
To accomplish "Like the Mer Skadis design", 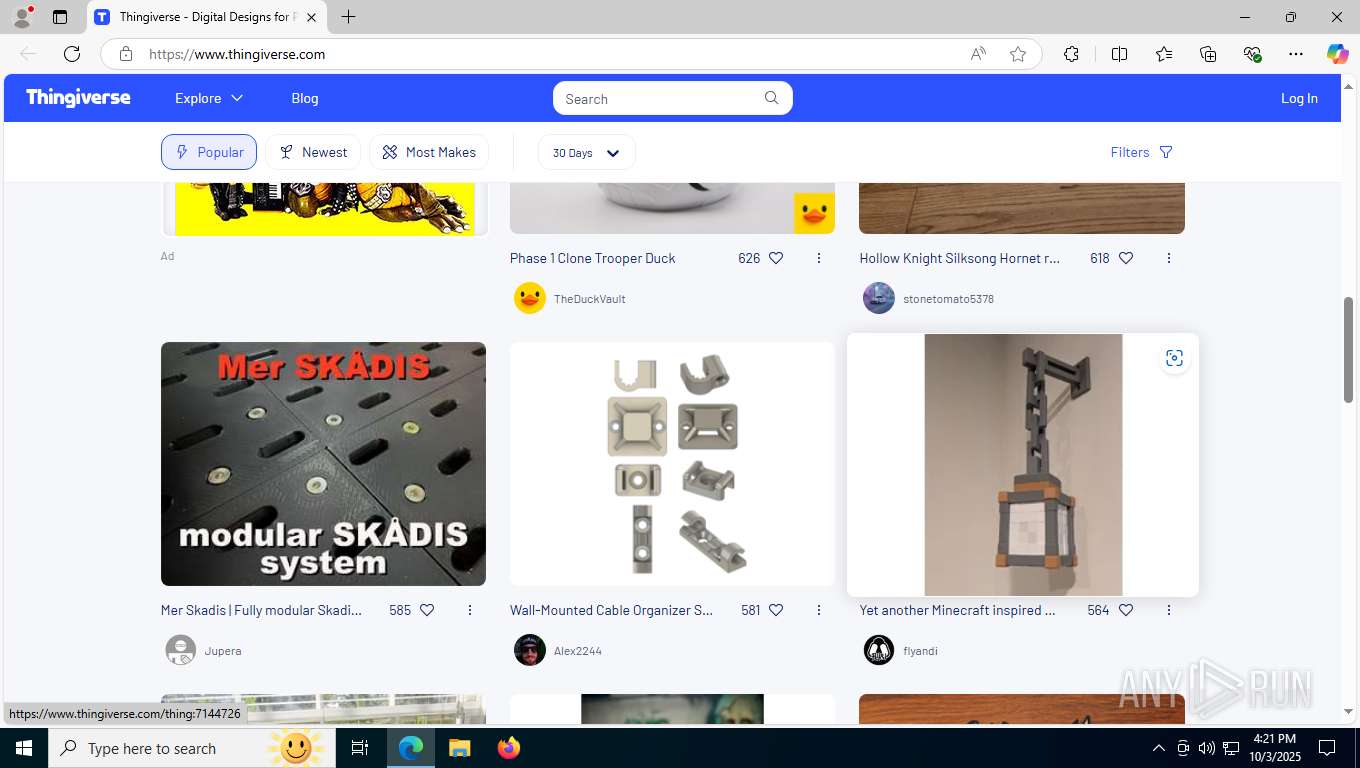I will pyautogui.click(x=427, y=610).
